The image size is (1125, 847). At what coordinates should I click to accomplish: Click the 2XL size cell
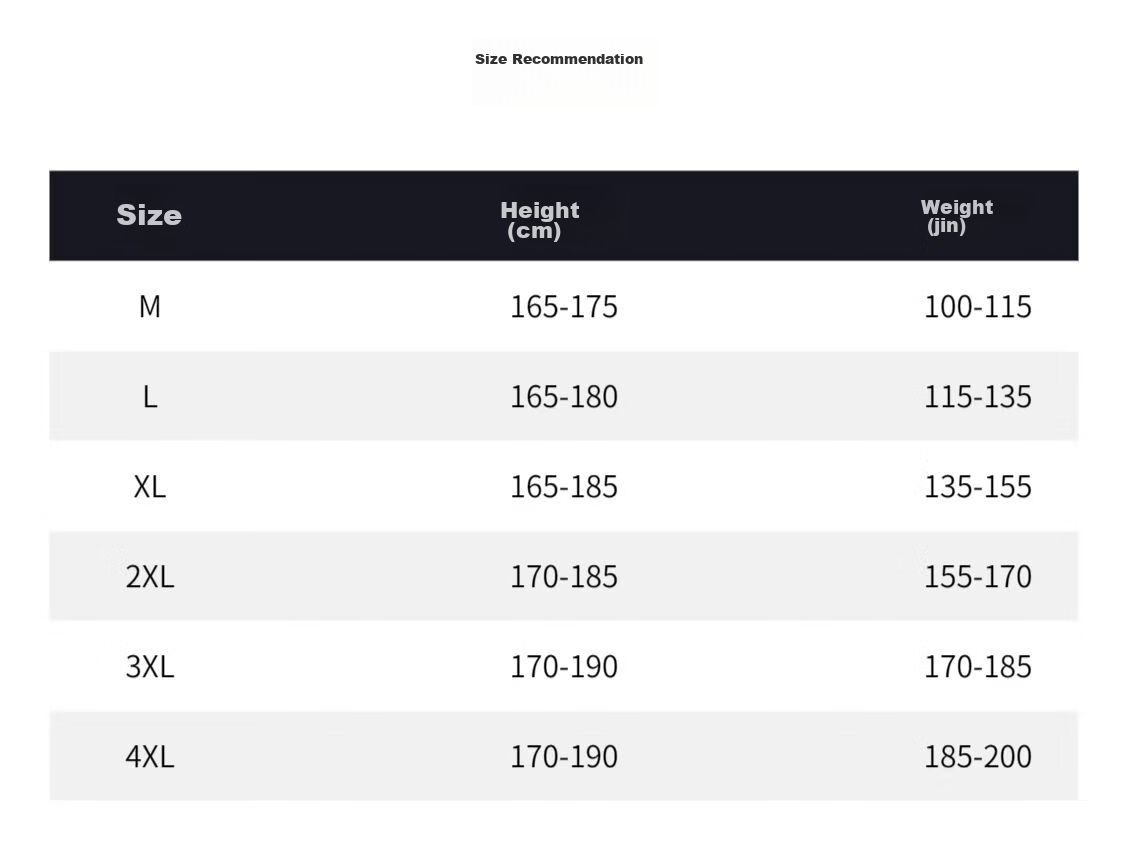click(149, 576)
